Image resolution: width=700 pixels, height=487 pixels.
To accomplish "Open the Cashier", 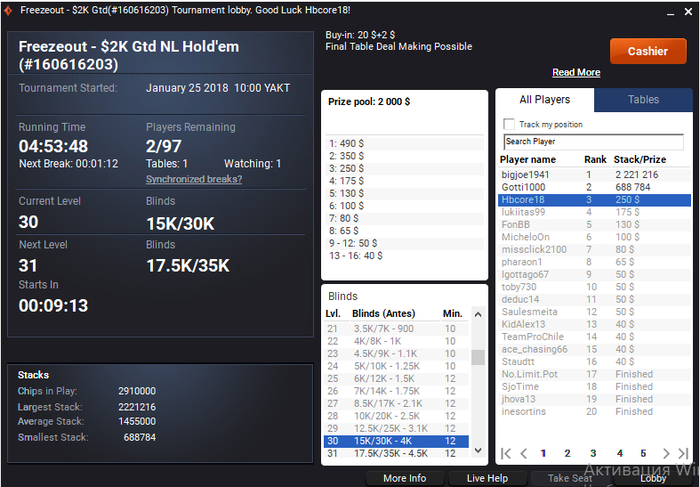I will pyautogui.click(x=648, y=51).
